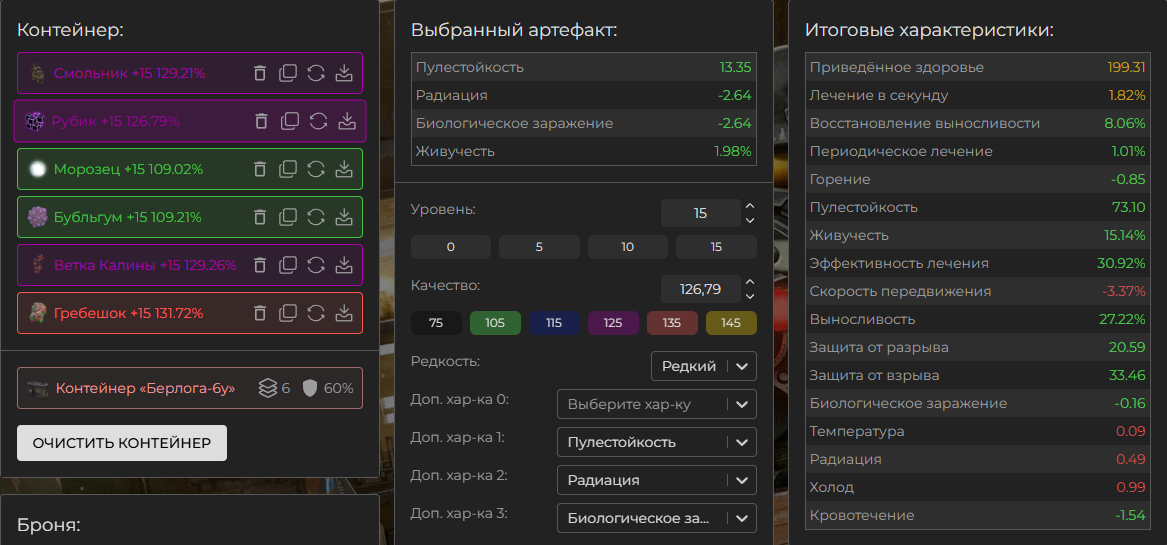Set level preset to 5

click(539, 247)
